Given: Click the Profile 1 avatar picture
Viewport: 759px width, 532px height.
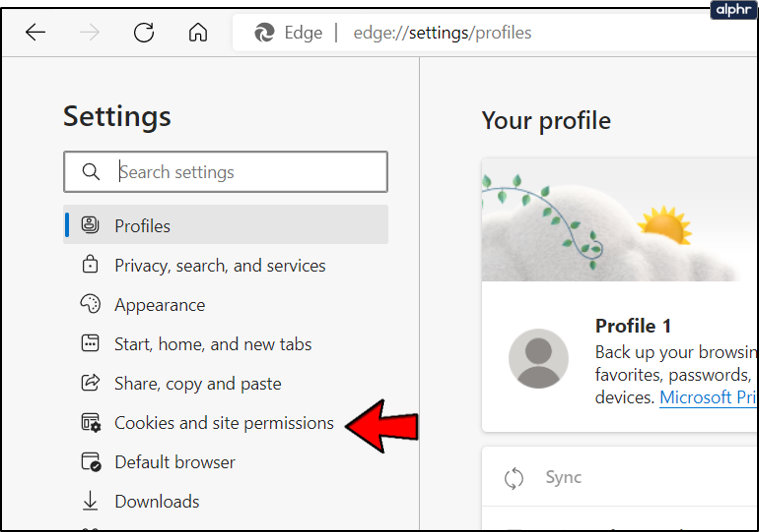Looking at the screenshot, I should point(539,358).
